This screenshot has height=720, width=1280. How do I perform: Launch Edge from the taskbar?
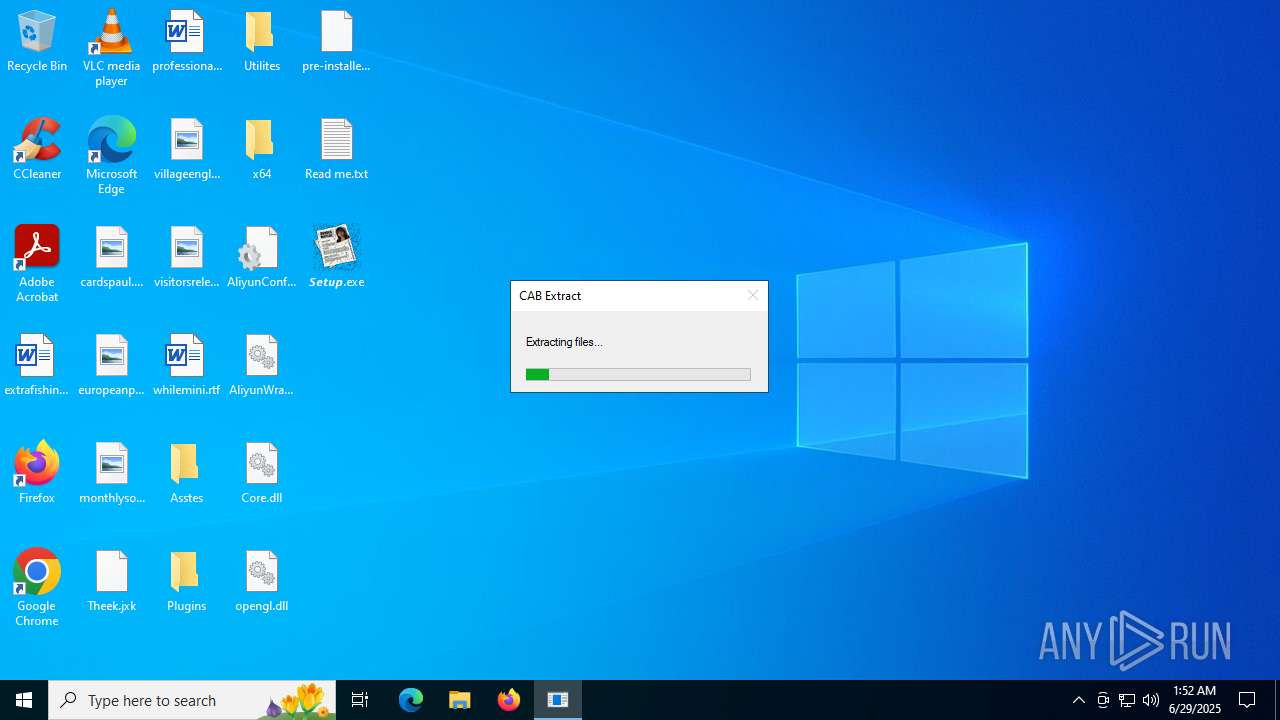pyautogui.click(x=411, y=700)
